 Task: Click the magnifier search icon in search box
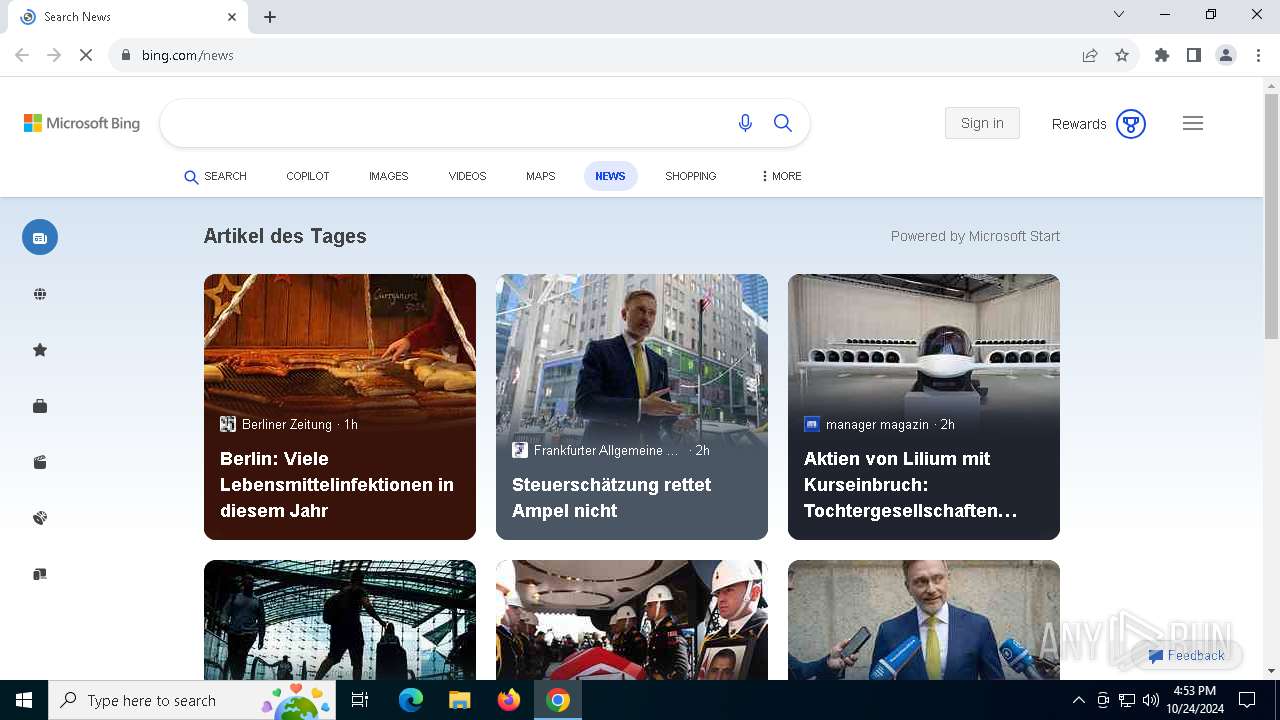point(783,123)
